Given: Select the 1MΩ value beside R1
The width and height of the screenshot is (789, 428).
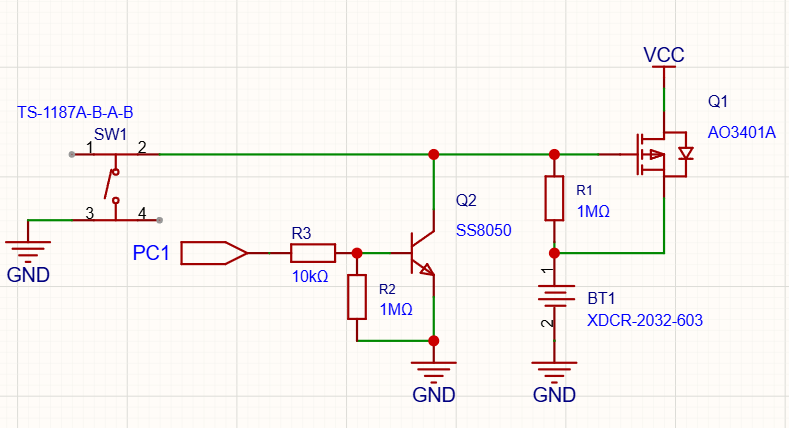Looking at the screenshot, I should tap(593, 211).
